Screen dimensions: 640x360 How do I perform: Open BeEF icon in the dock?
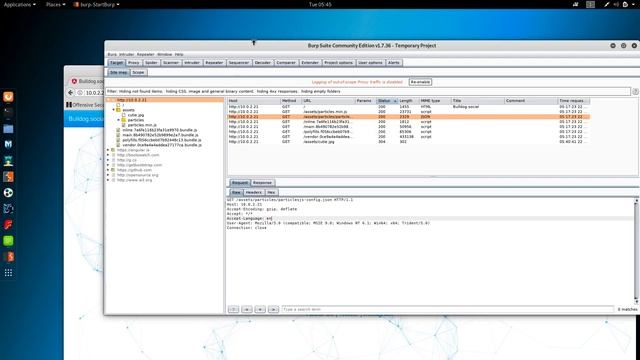tap(8, 209)
